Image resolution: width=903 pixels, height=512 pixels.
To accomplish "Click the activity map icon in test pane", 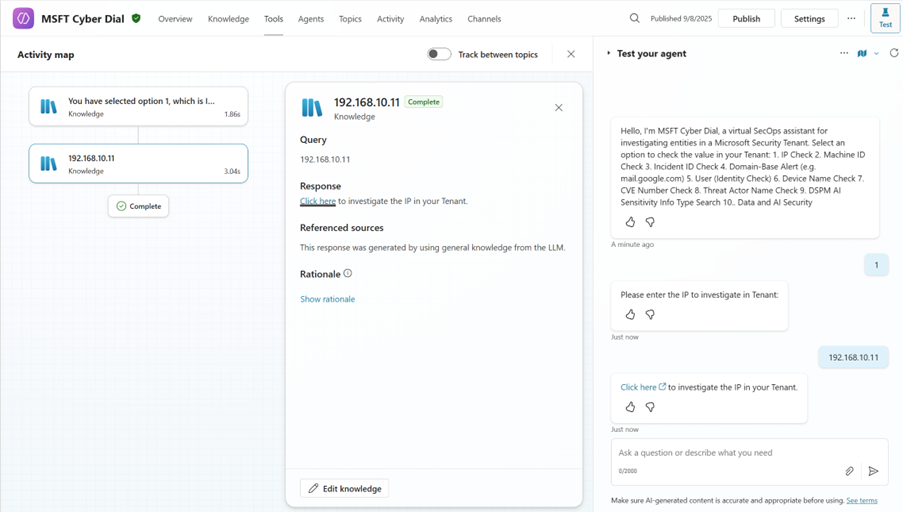I will coord(862,53).
